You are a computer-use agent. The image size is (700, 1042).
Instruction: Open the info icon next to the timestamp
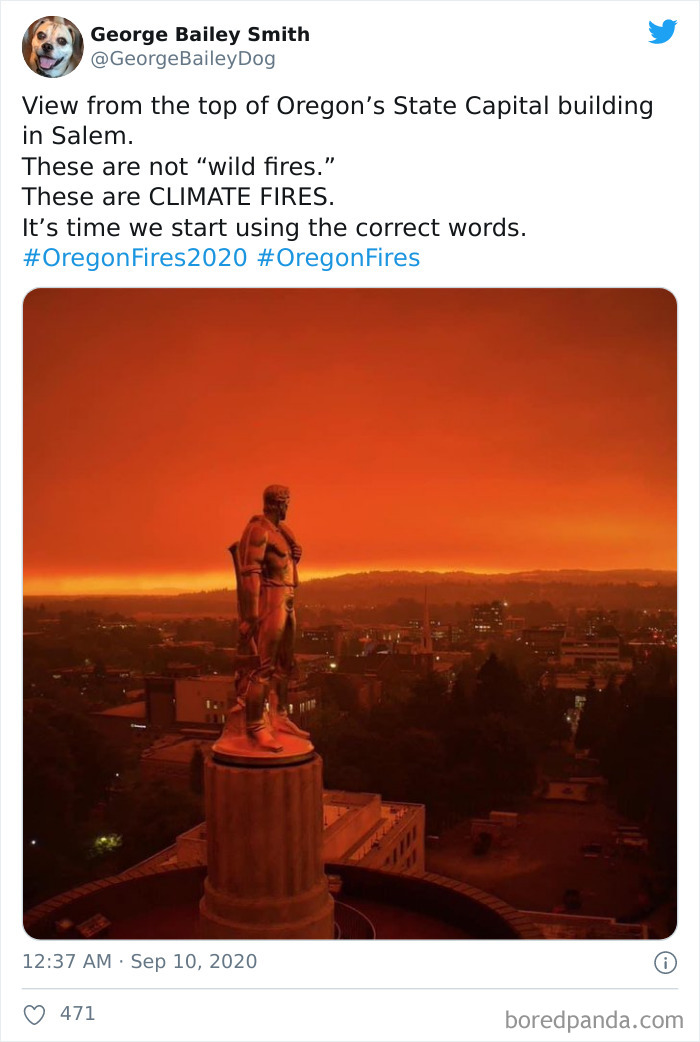coord(667,961)
